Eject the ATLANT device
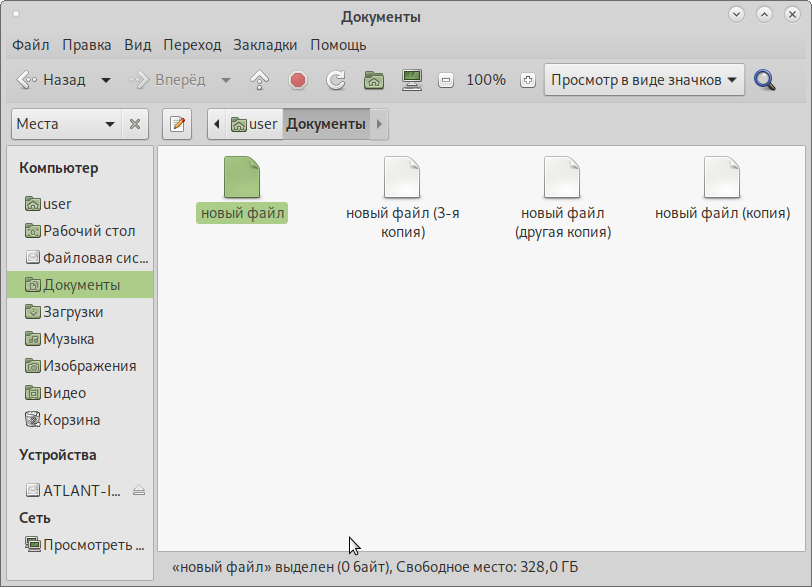The image size is (812, 587). [x=139, y=490]
